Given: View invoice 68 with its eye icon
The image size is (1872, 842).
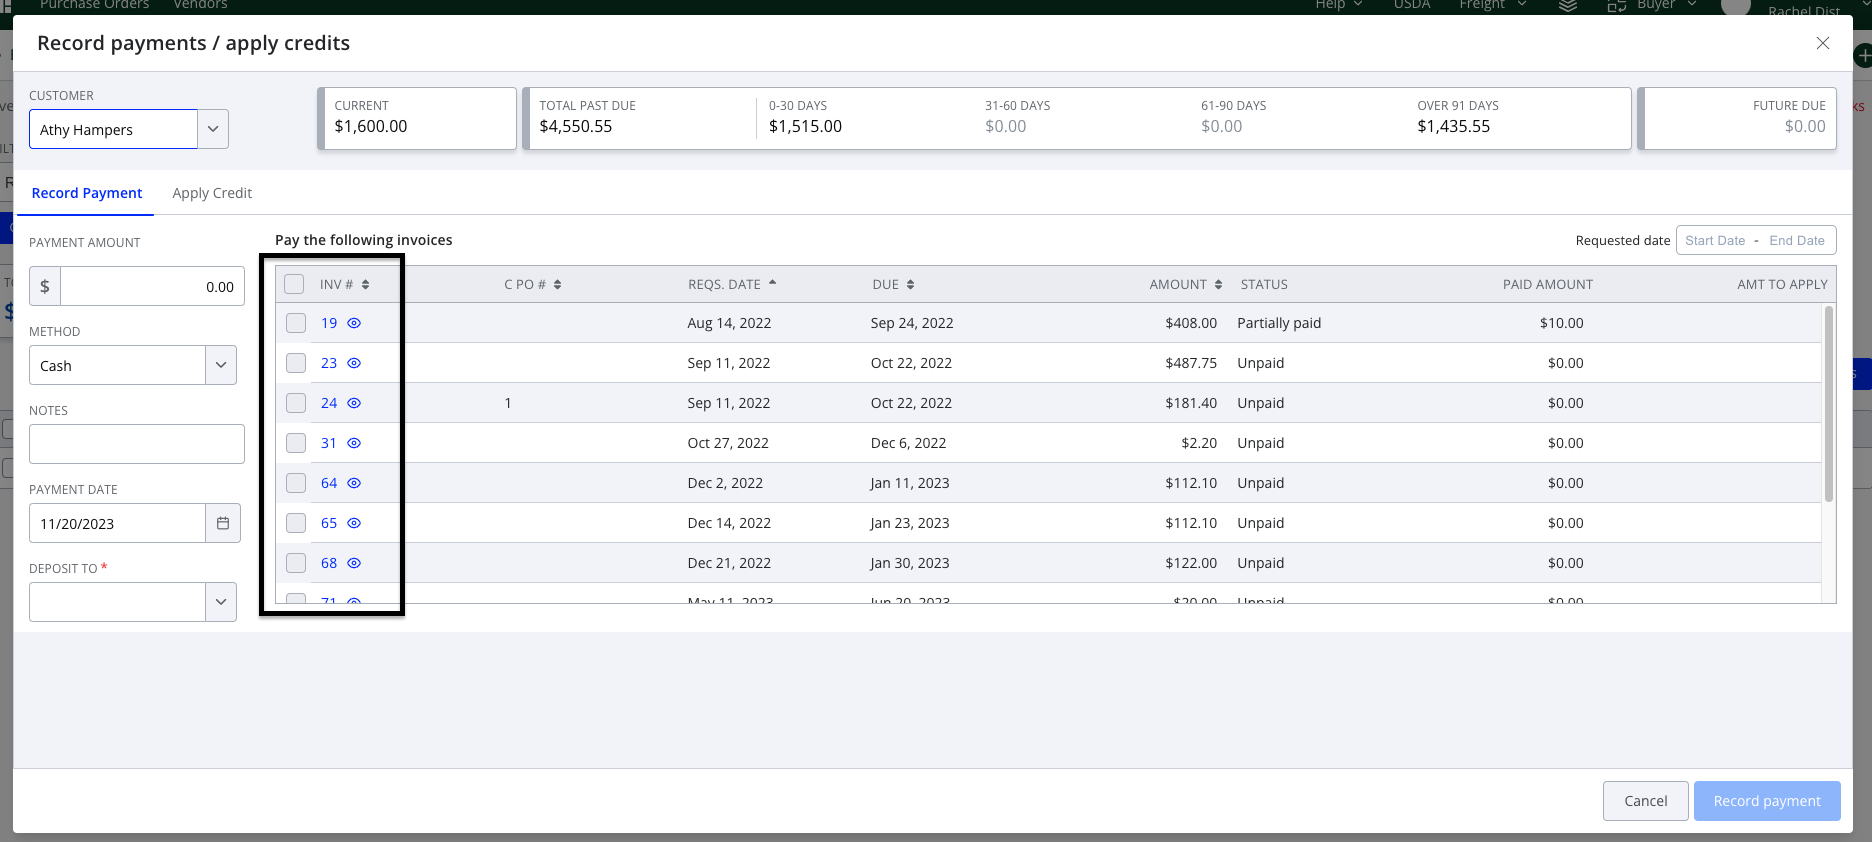Looking at the screenshot, I should pos(354,563).
